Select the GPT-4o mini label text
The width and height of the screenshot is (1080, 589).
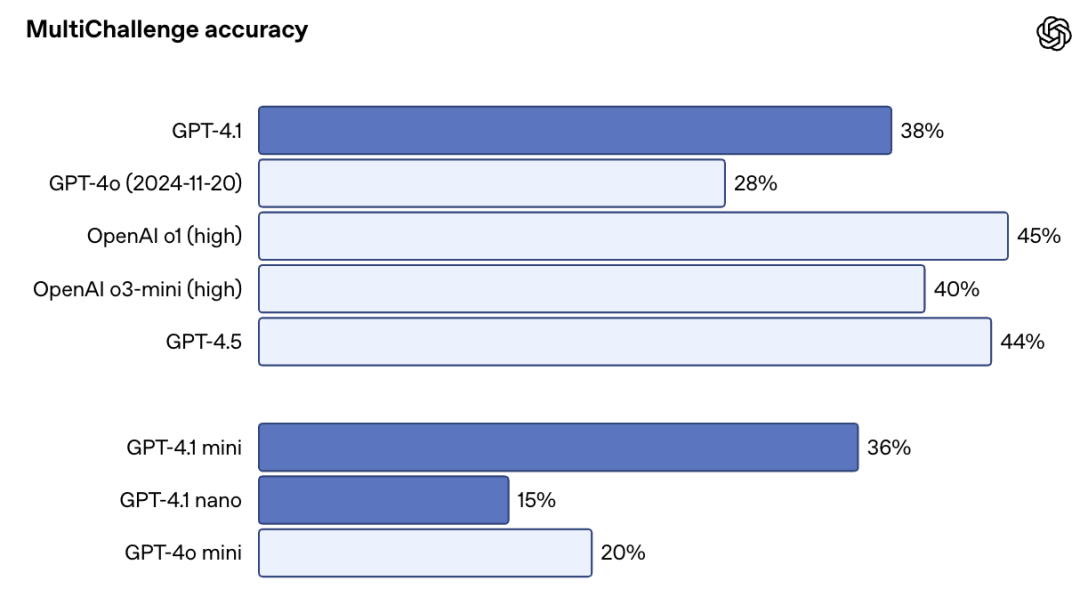pos(183,553)
